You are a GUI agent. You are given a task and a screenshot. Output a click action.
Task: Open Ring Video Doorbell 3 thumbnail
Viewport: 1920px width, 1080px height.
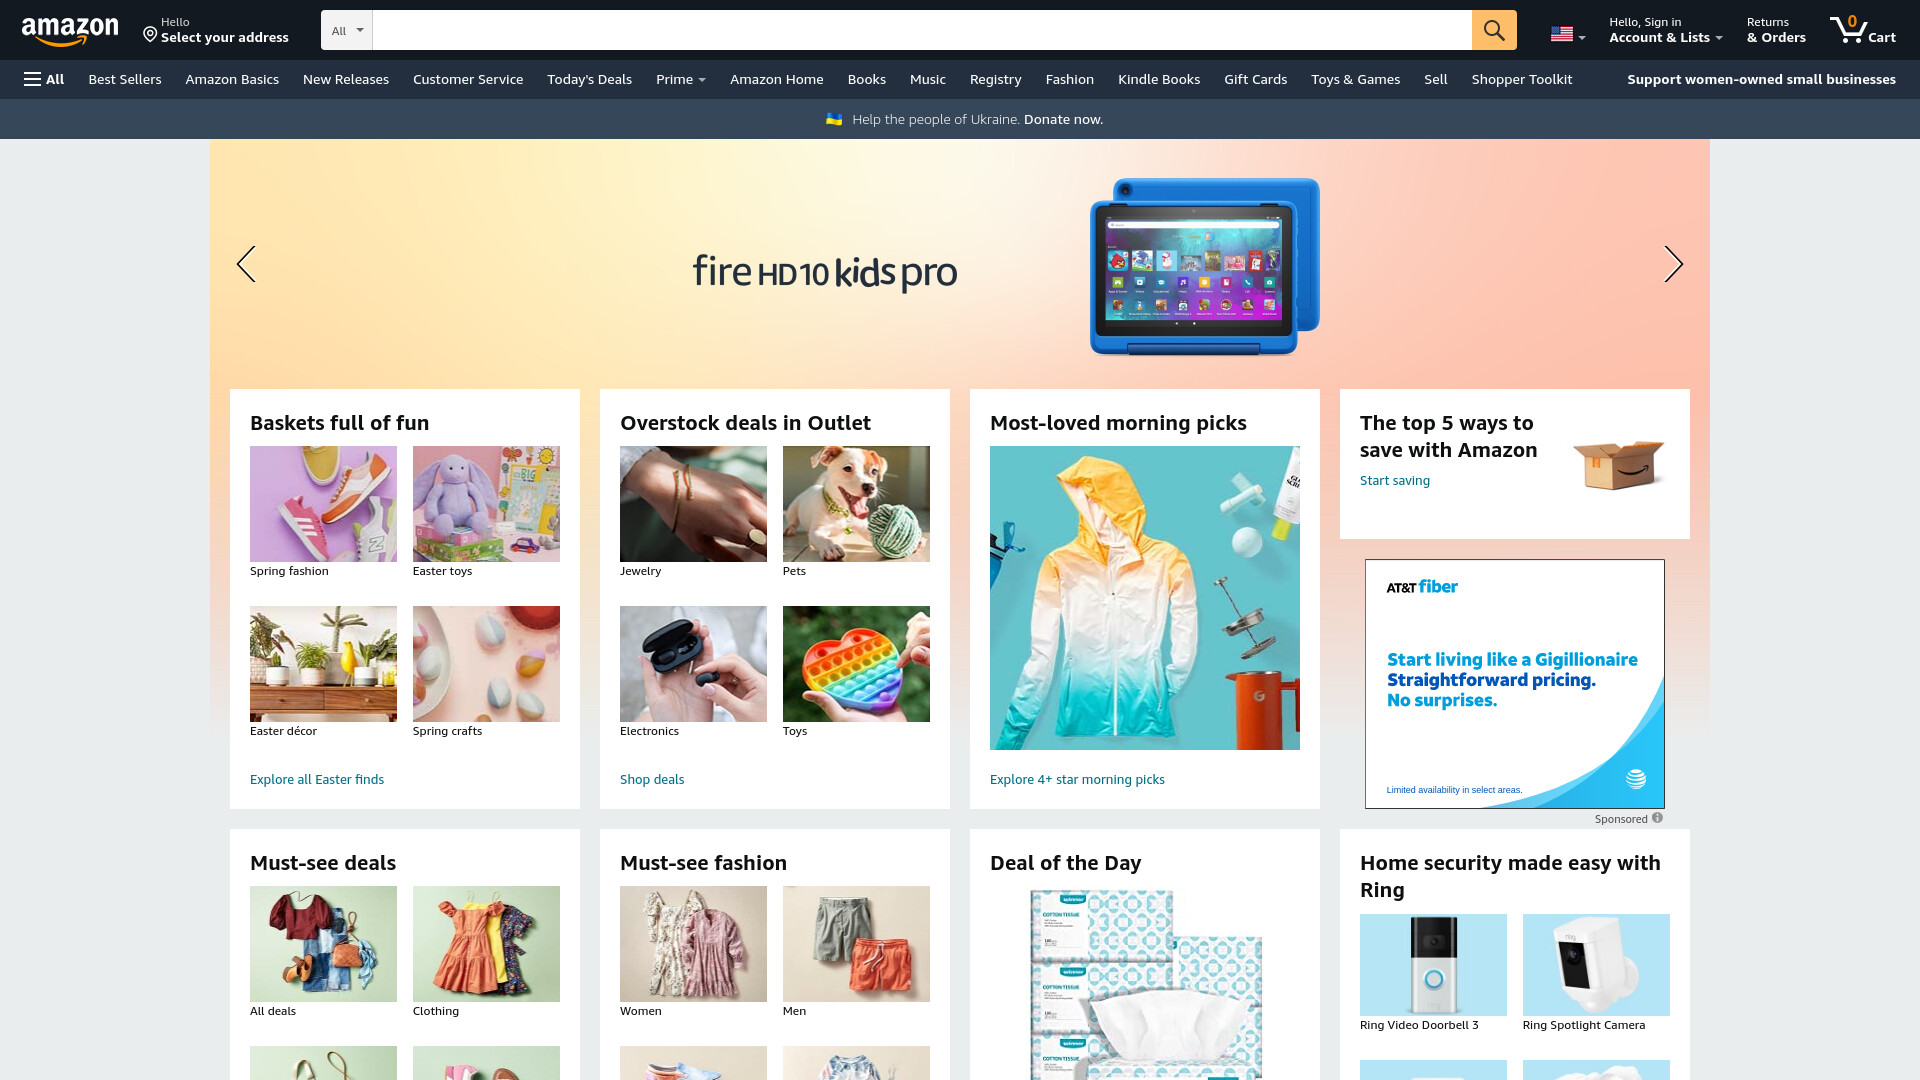pos(1433,965)
